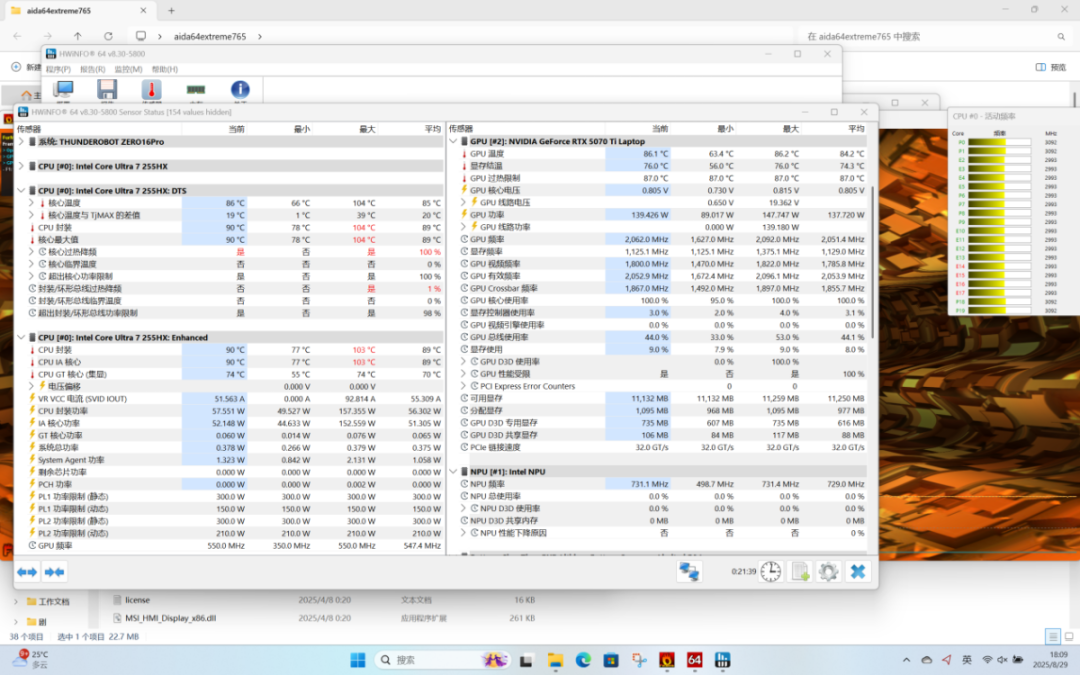
Task: Click the refresh button in File Explorer
Action: pos(108,37)
